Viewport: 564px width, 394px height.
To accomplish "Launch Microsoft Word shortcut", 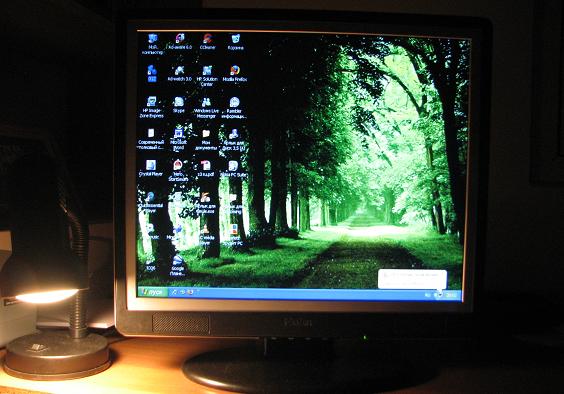I will pos(179,139).
